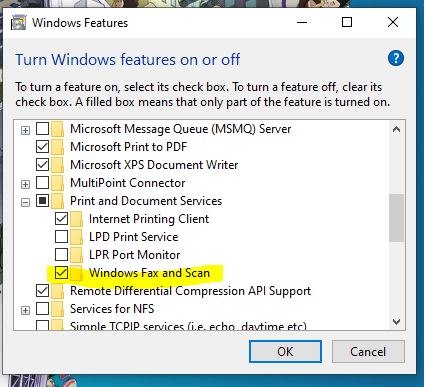Minimize the Windows Features dialog
Image resolution: width=424 pixels, height=387 pixels.
(x=302, y=22)
